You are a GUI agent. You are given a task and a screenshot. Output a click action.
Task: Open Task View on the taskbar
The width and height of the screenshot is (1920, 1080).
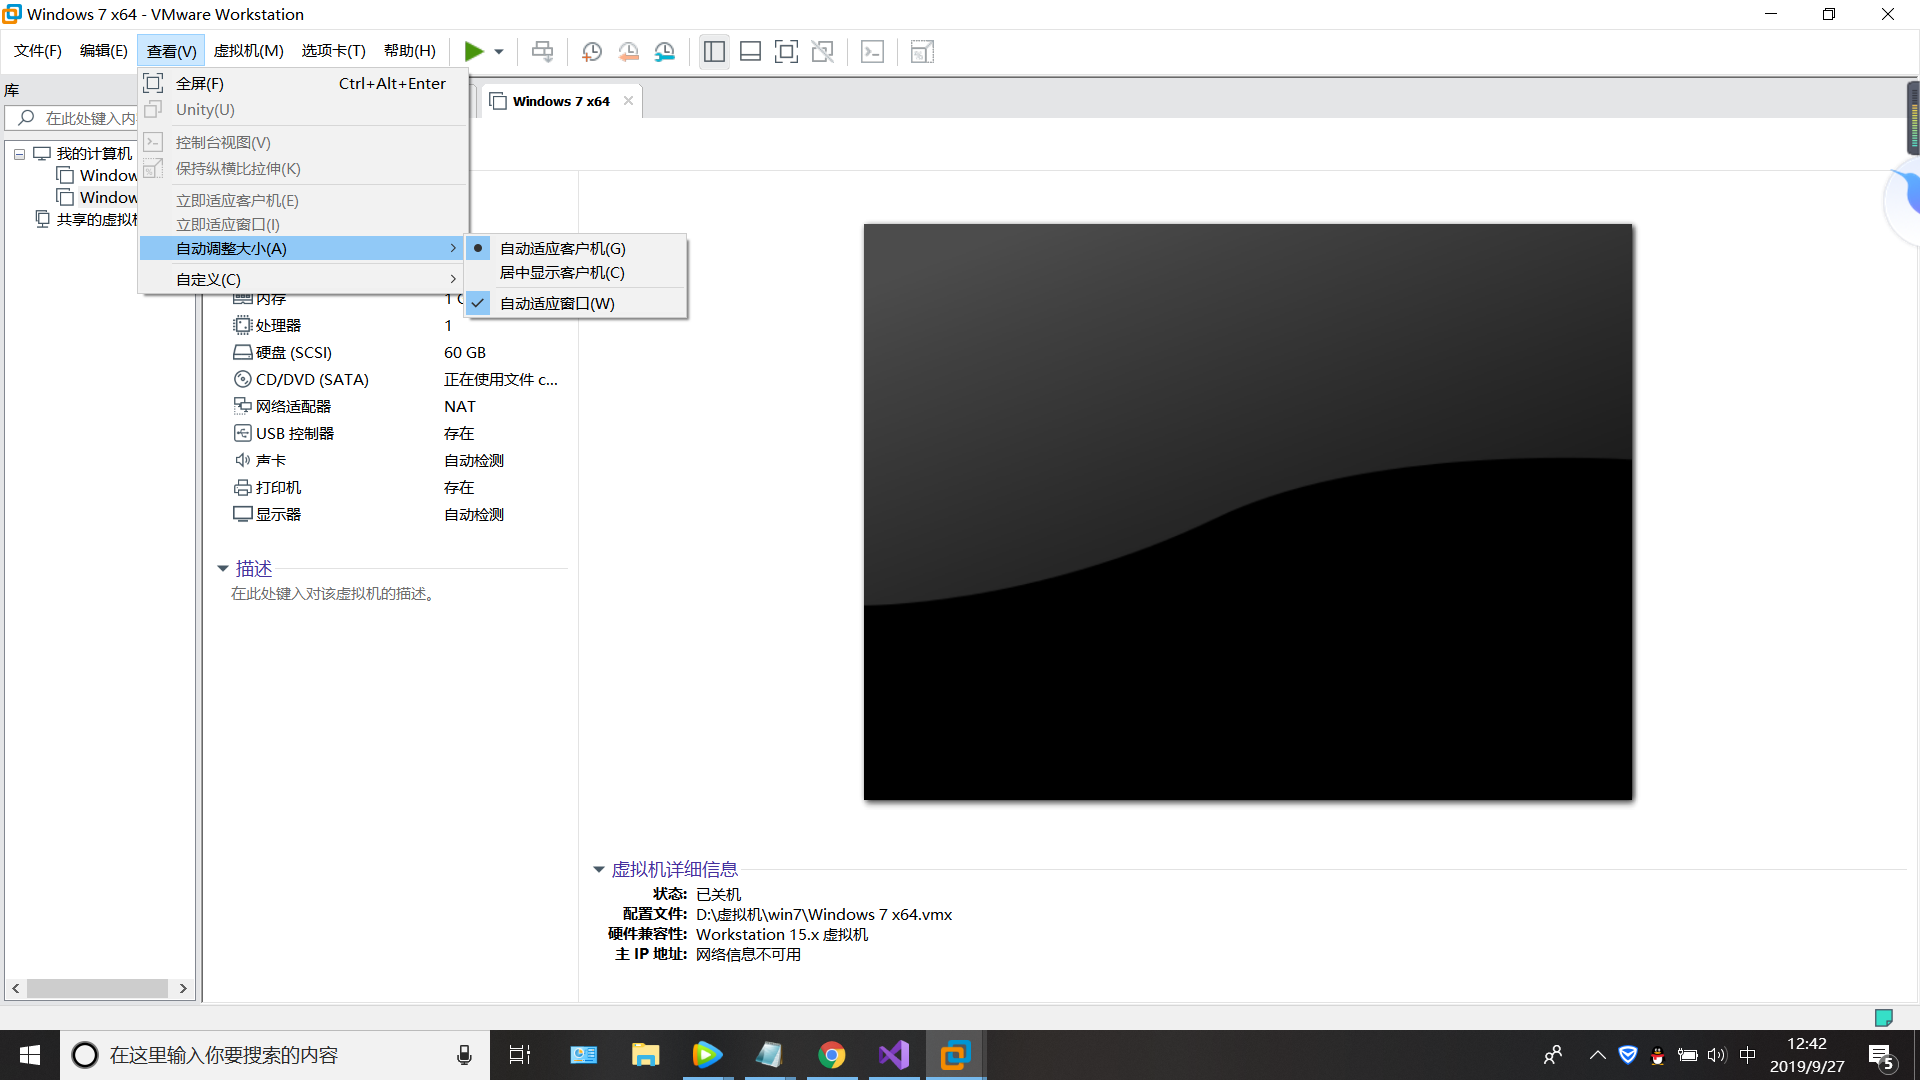pyautogui.click(x=520, y=1055)
